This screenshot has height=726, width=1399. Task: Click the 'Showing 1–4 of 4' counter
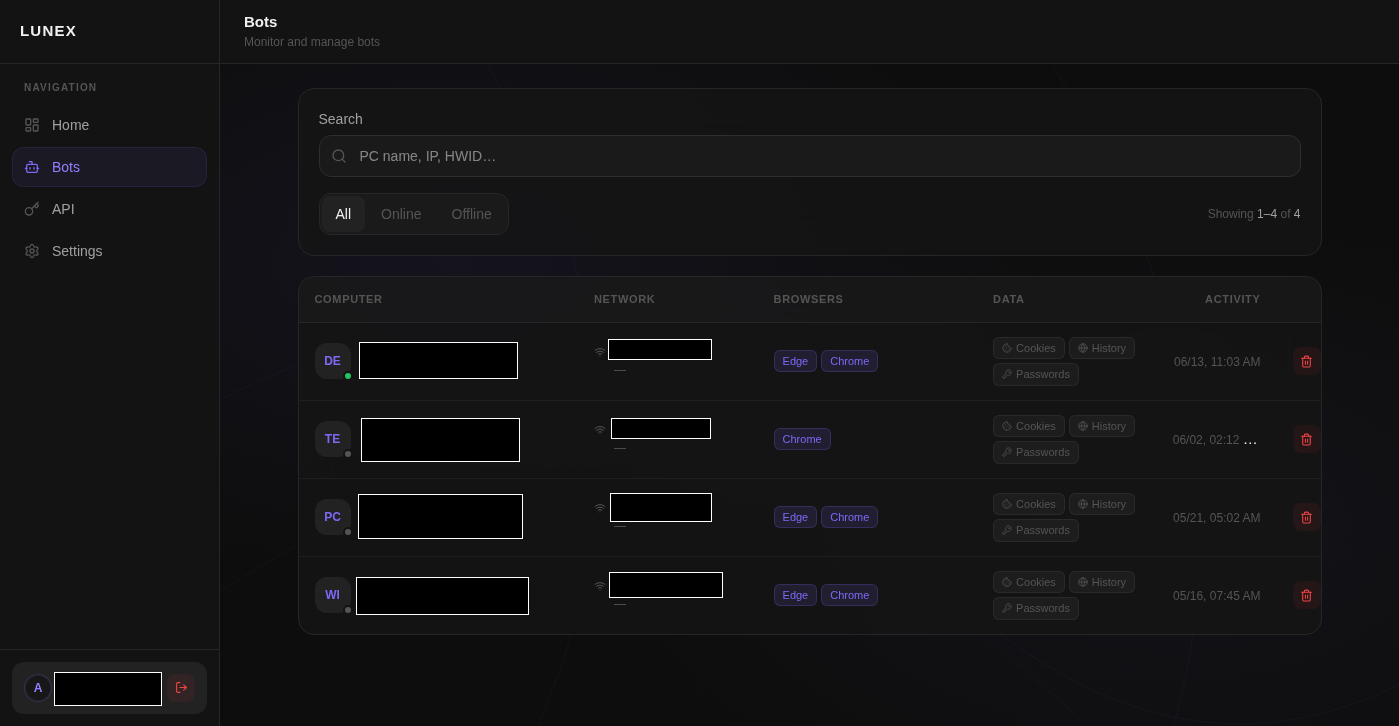tap(1254, 214)
